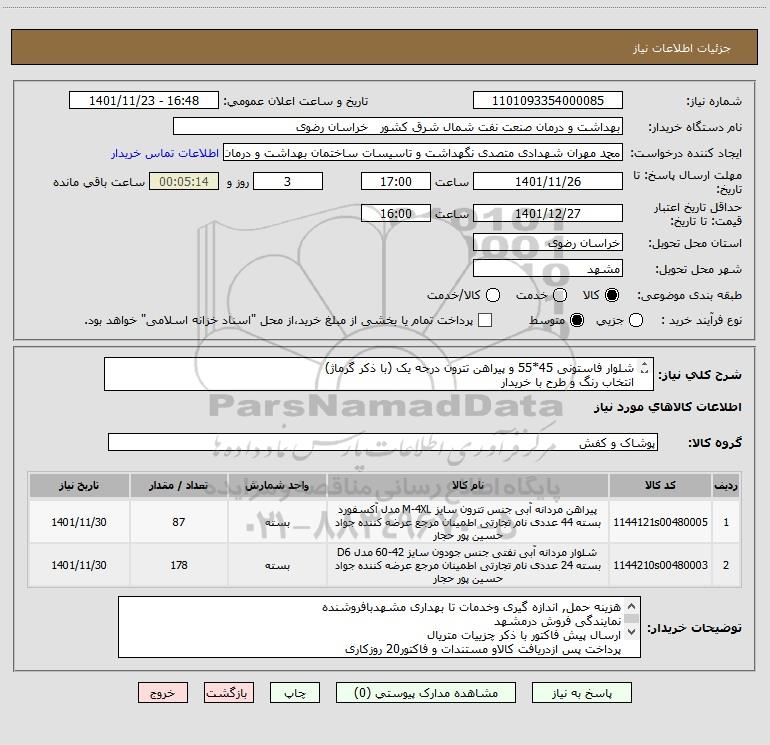The width and height of the screenshot is (770, 745).
Task: Click the بازگشت back button
Action: [229, 692]
